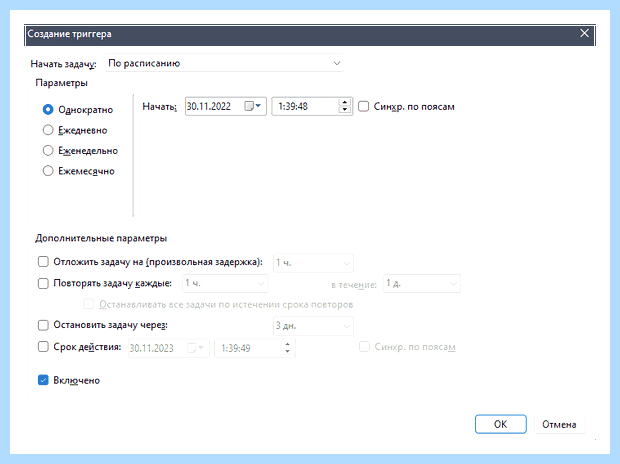This screenshot has width=620, height=464.
Task: Open the в течение 1 д. duration dropdown
Action: point(422,284)
